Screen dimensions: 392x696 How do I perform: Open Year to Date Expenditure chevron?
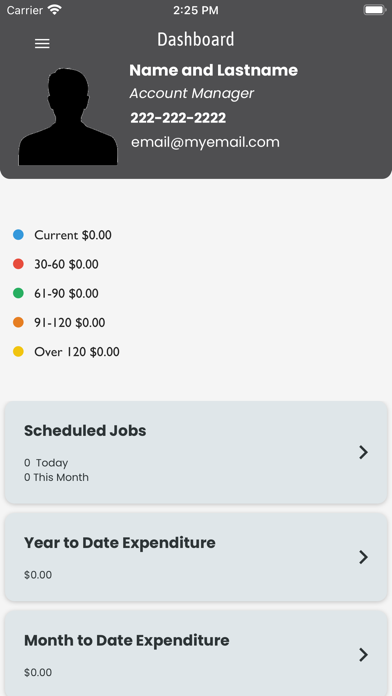point(364,557)
